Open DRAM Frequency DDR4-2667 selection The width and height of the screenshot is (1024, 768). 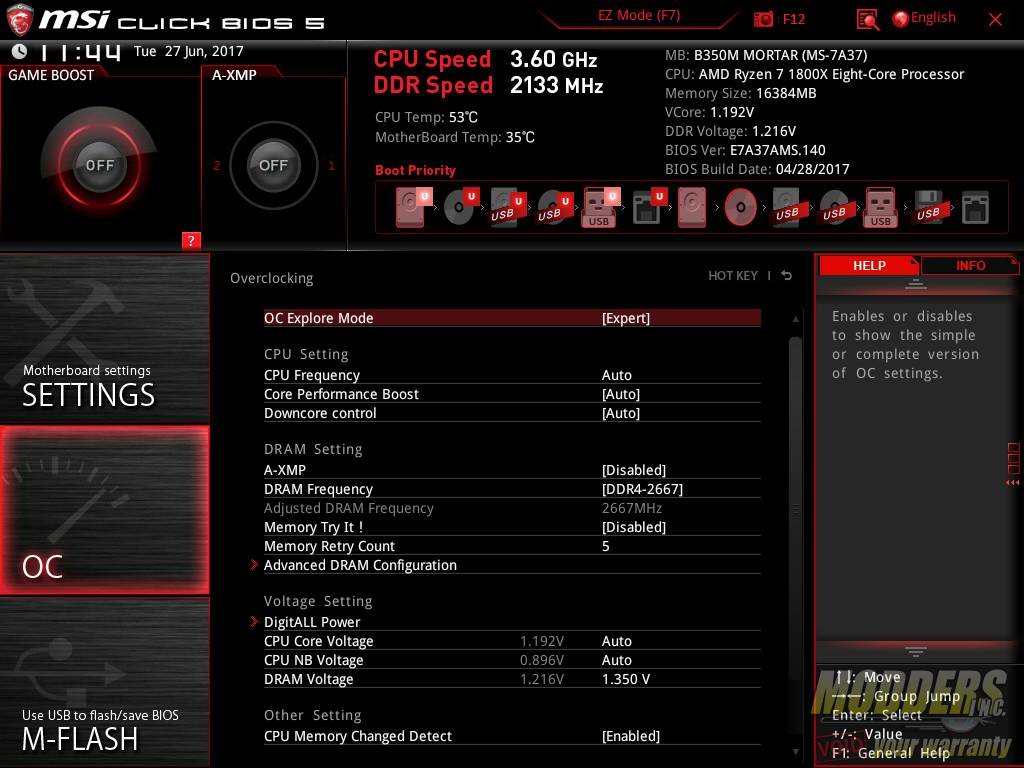642,488
